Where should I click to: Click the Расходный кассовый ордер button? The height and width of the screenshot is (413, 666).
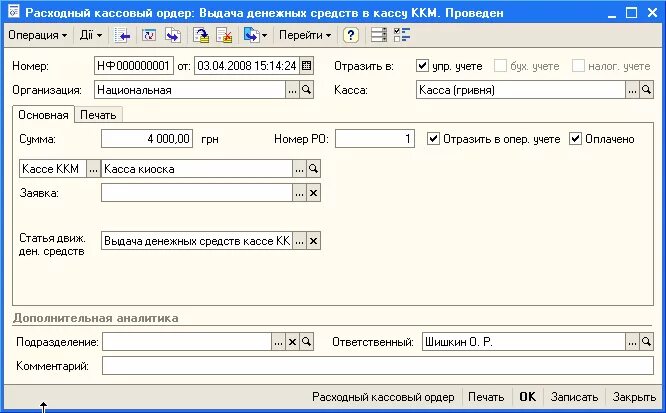pos(383,397)
